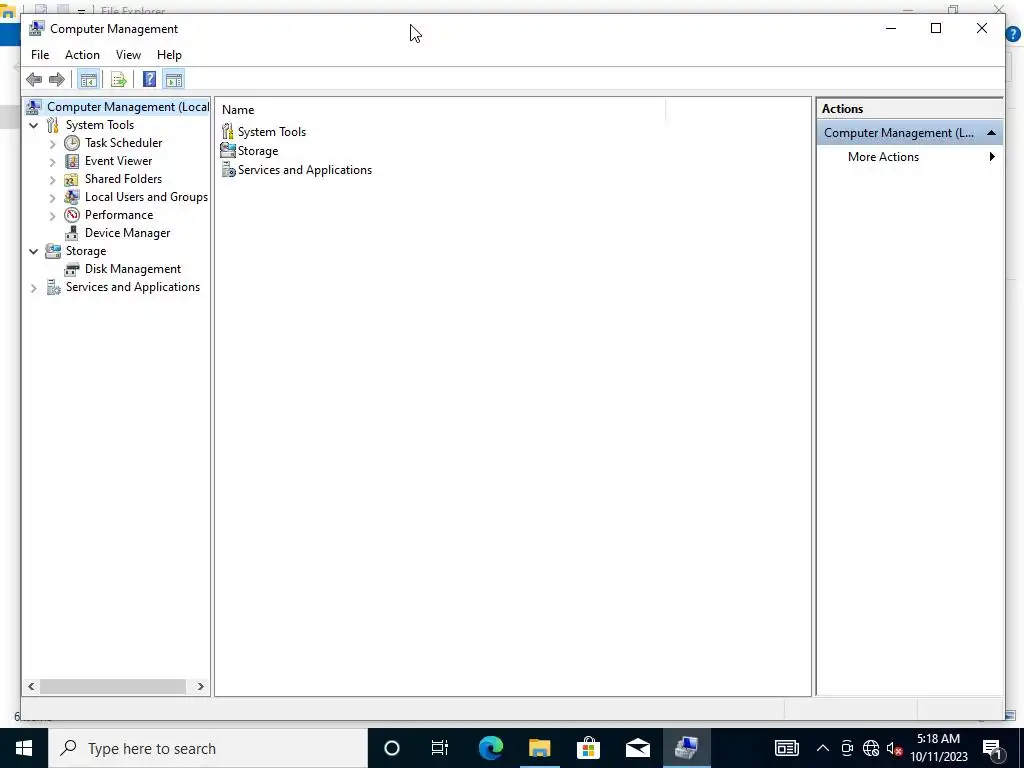Image resolution: width=1024 pixels, height=768 pixels.
Task: Click the Disk Management drive icon
Action: point(72,269)
